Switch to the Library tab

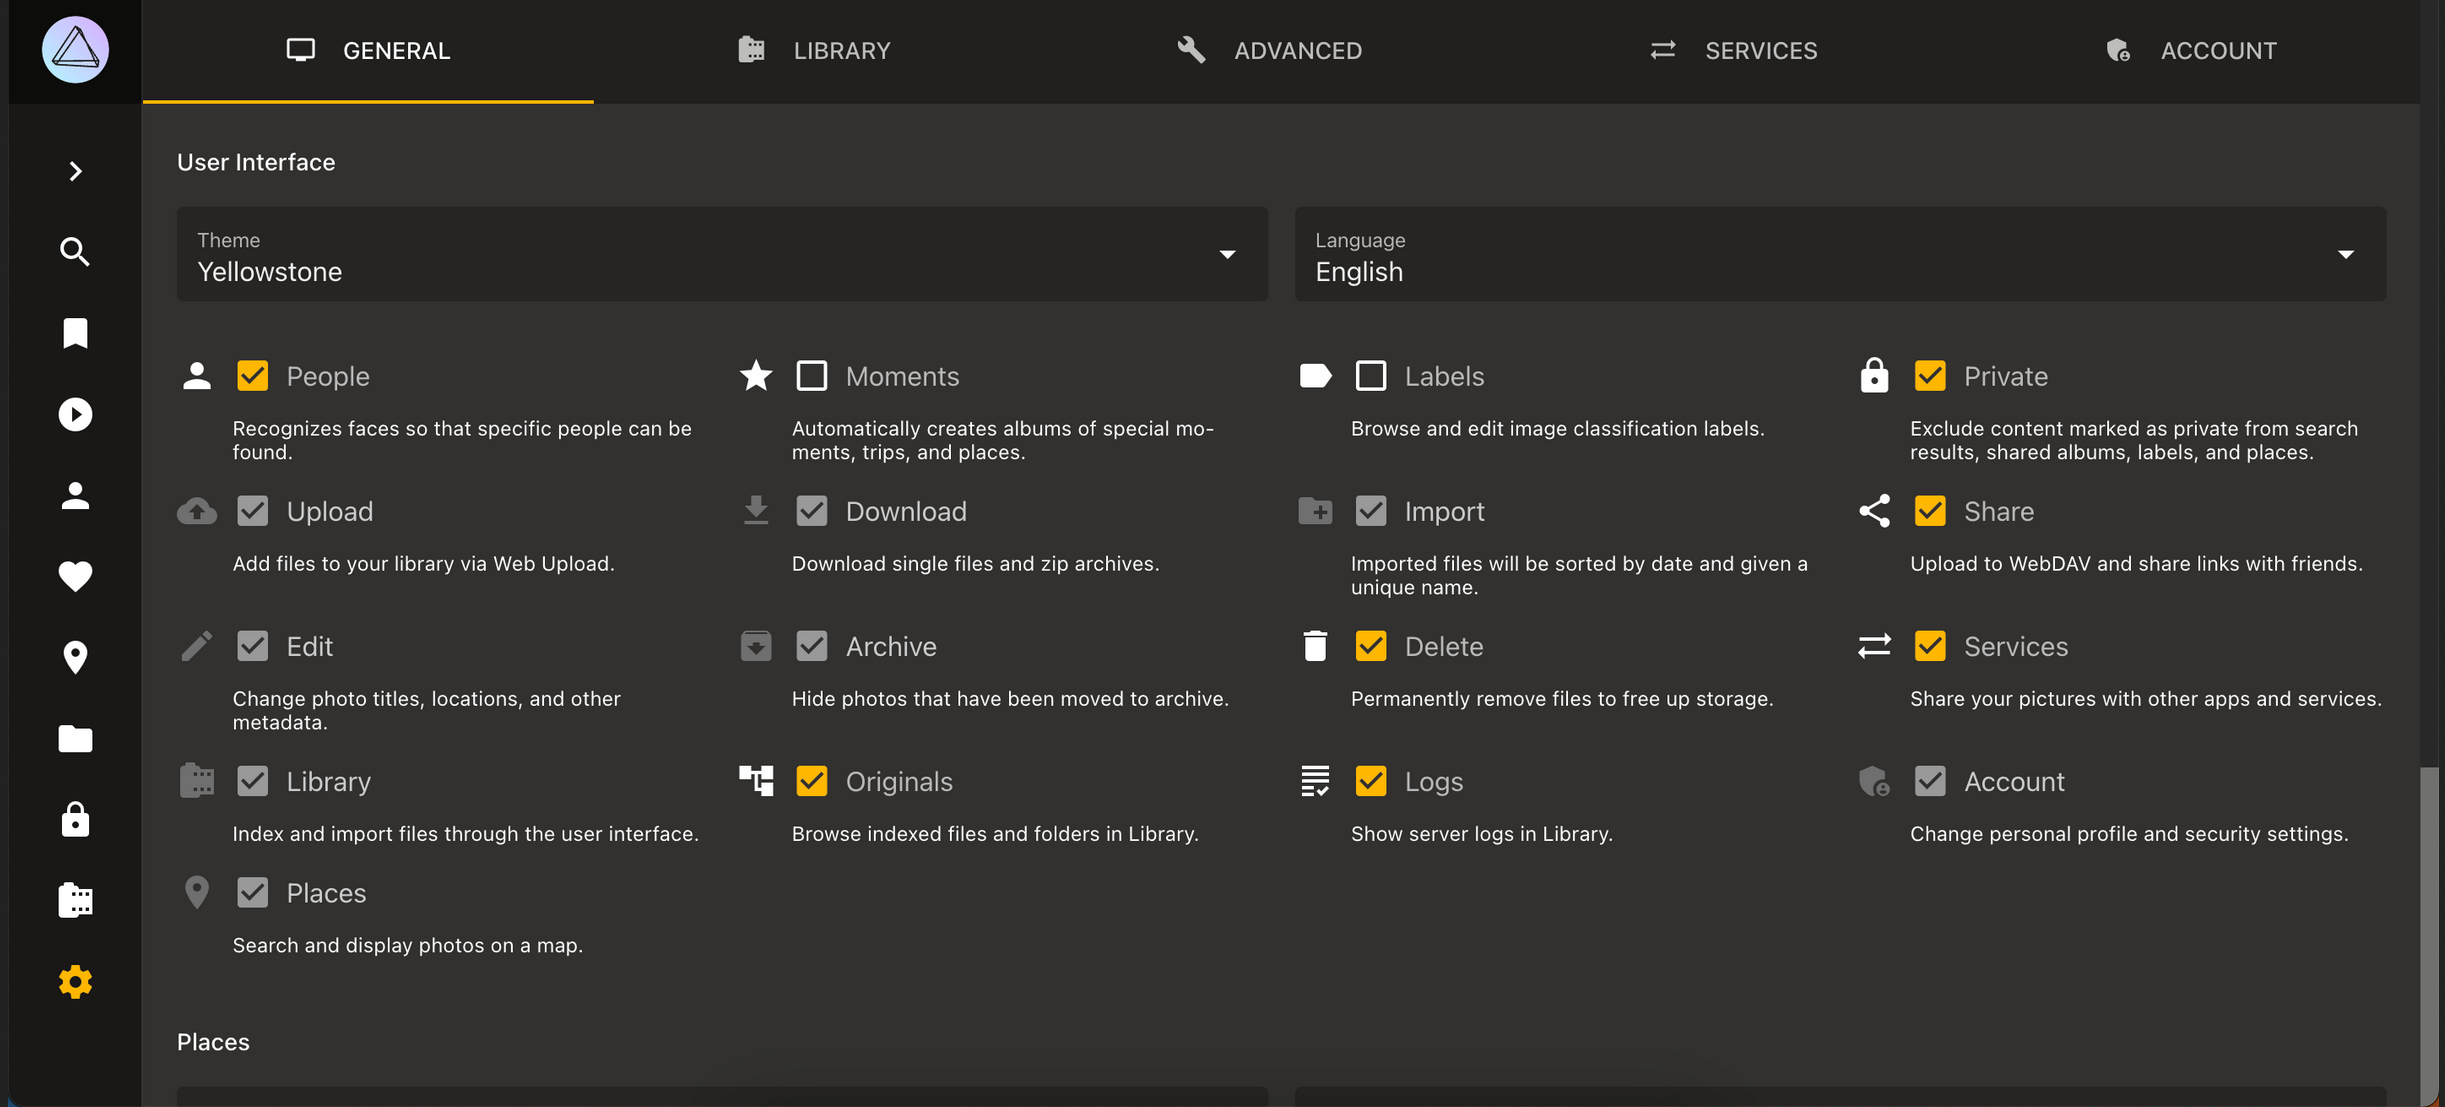(x=814, y=51)
